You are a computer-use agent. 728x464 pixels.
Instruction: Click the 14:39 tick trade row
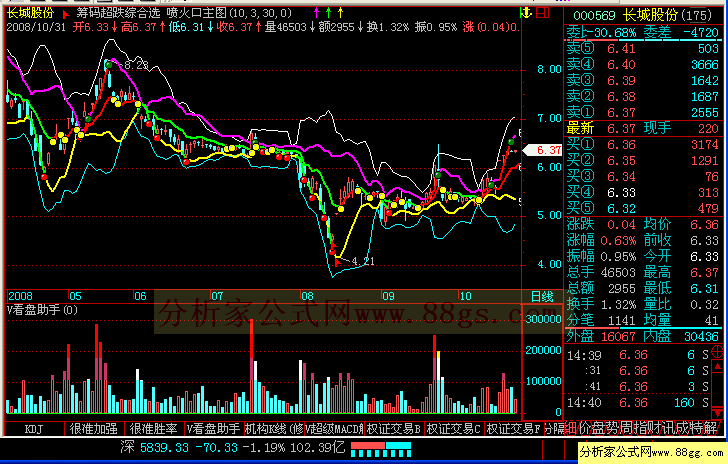(638, 355)
